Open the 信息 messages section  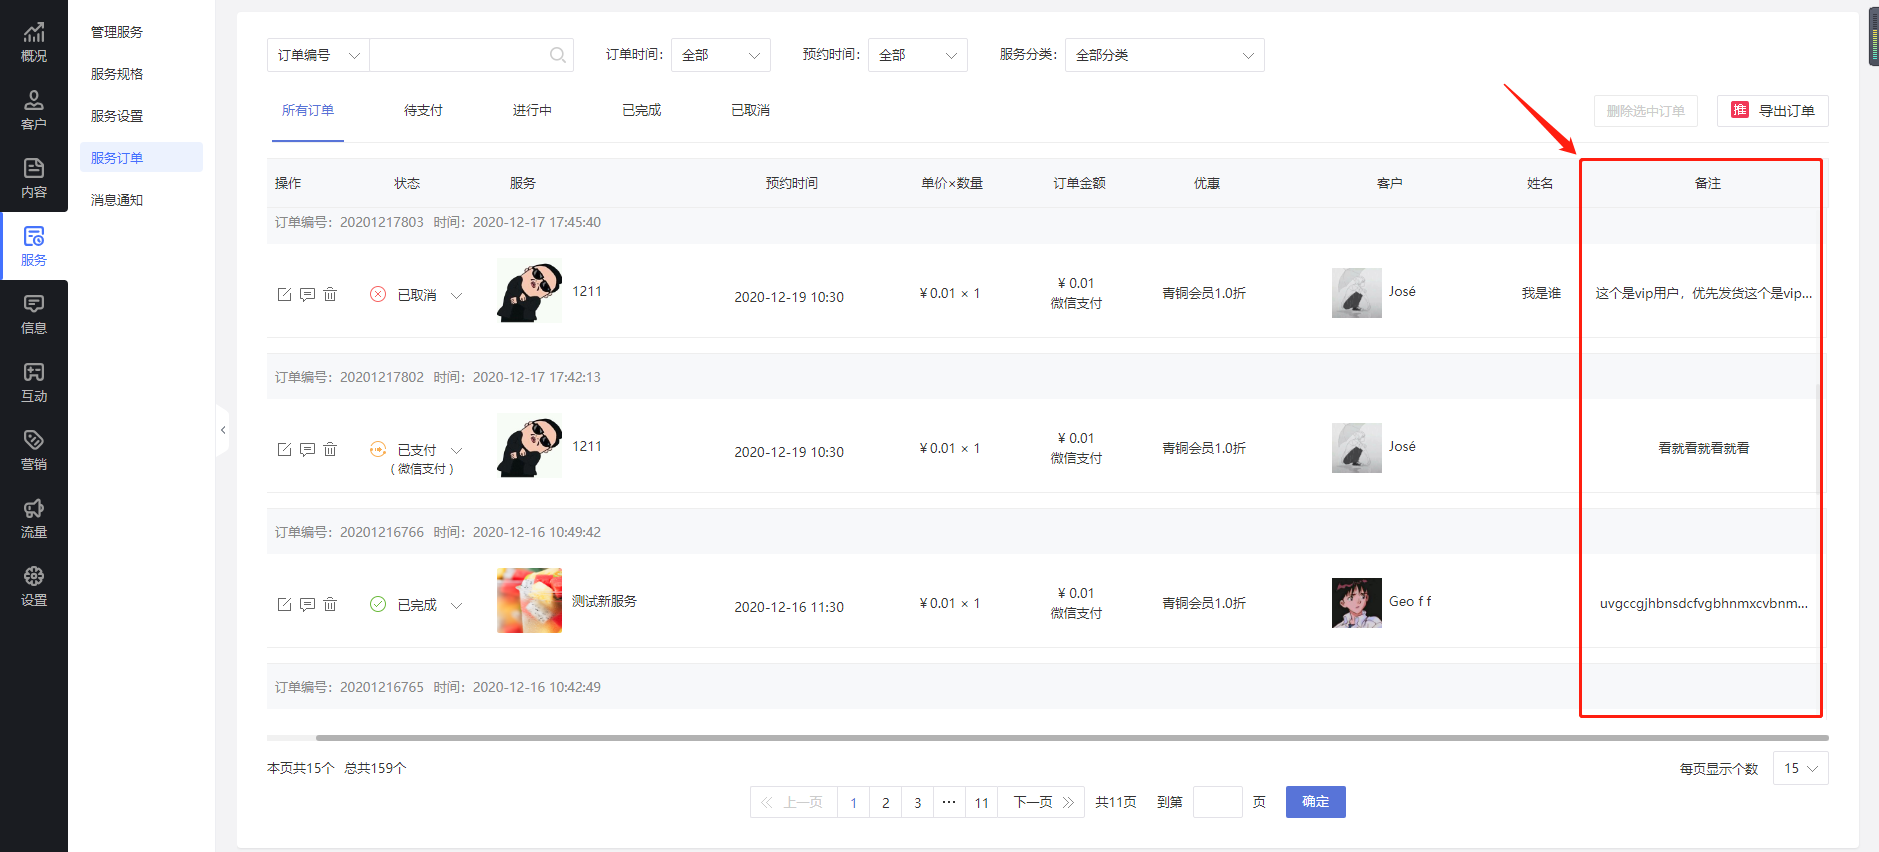tap(34, 315)
